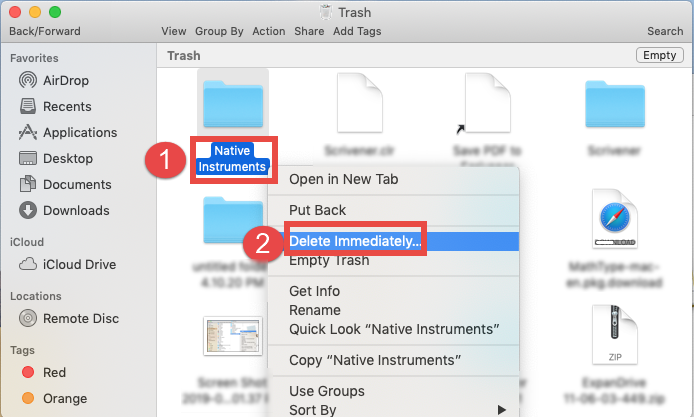Click the Back/Forward toolbar control
This screenshot has height=417, width=694.
(45, 31)
